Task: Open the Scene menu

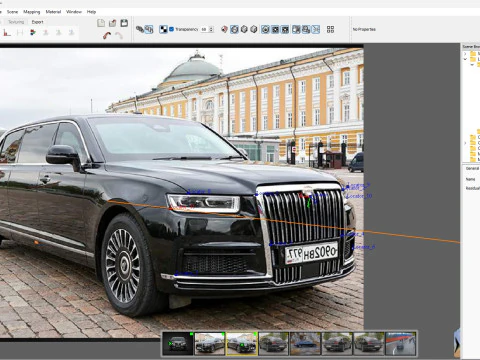Action: point(12,12)
